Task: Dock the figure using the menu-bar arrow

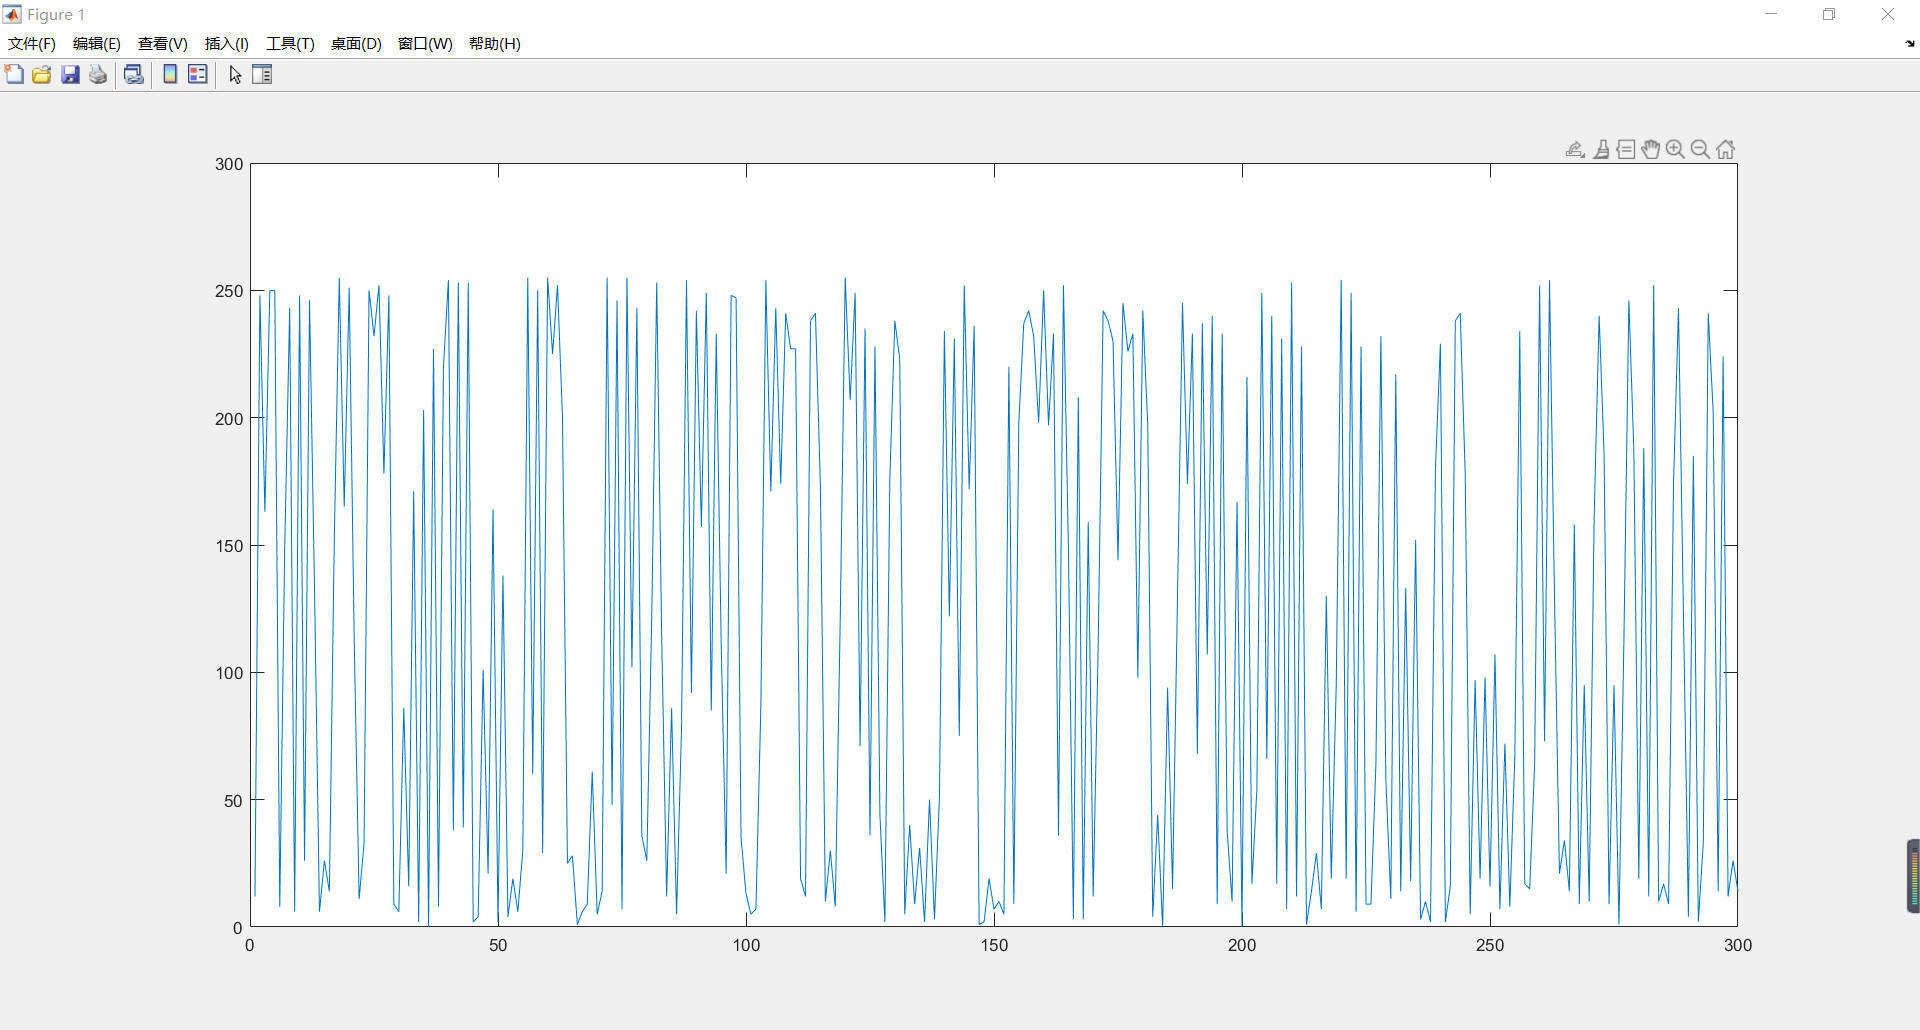Action: pyautogui.click(x=1910, y=43)
